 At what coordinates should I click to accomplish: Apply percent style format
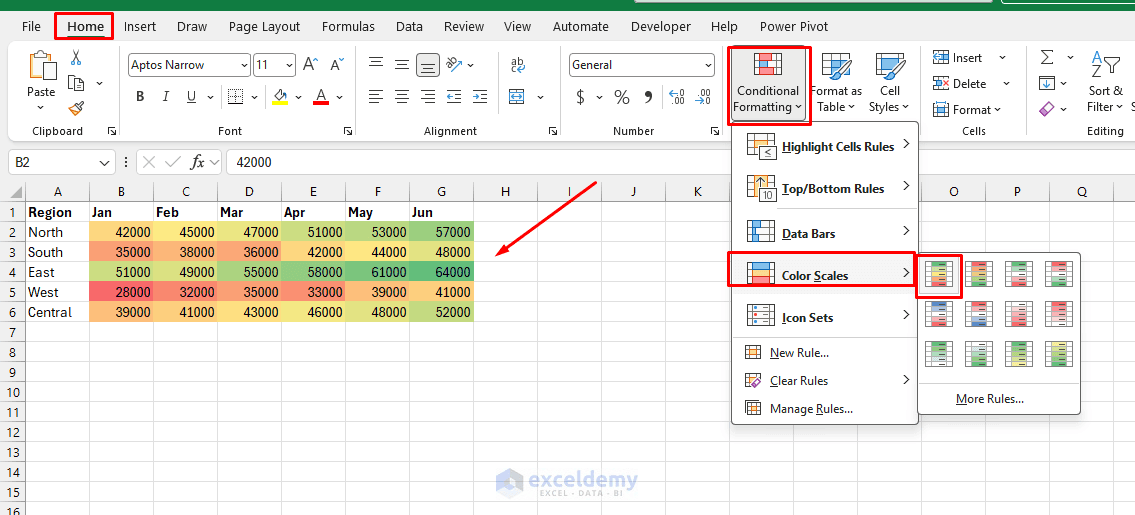click(622, 97)
